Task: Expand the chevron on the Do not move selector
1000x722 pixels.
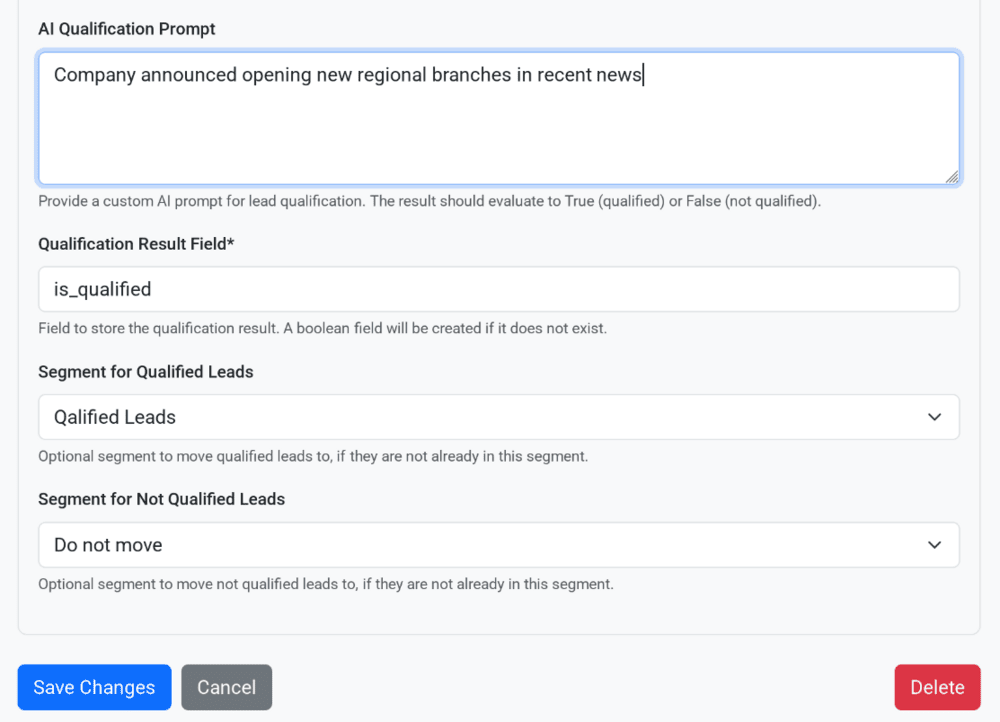Action: [x=934, y=545]
